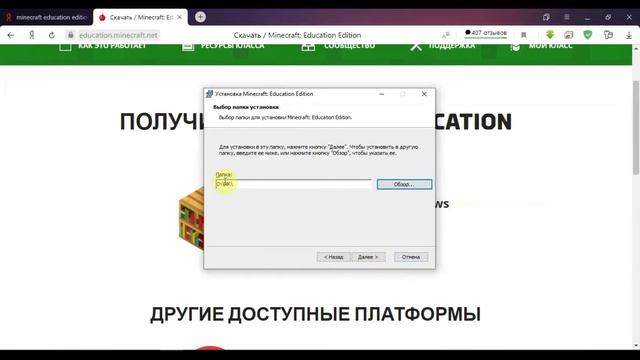Click the green download arrow extension icon
Image resolution: width=640 pixels, height=360 pixels.
(550, 35)
